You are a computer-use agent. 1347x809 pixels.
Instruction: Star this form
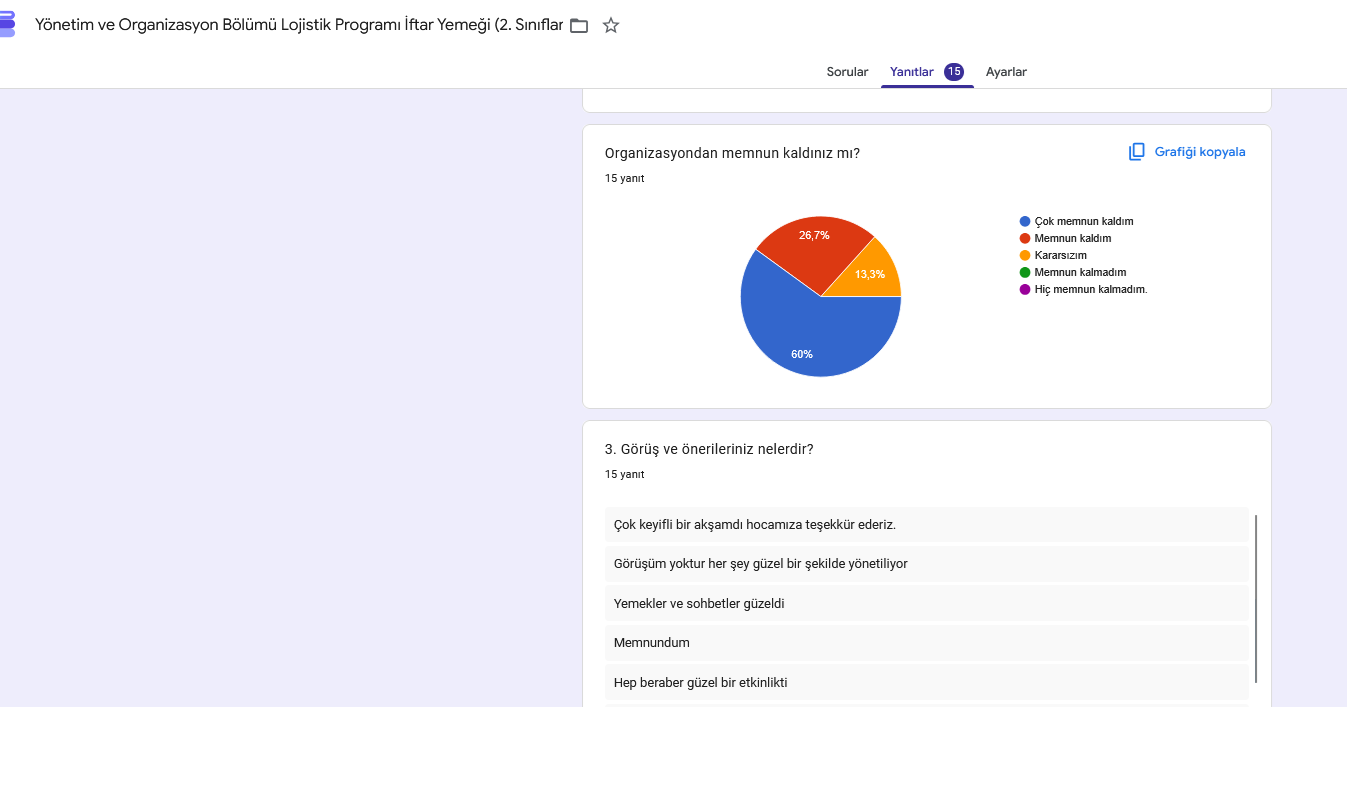611,25
